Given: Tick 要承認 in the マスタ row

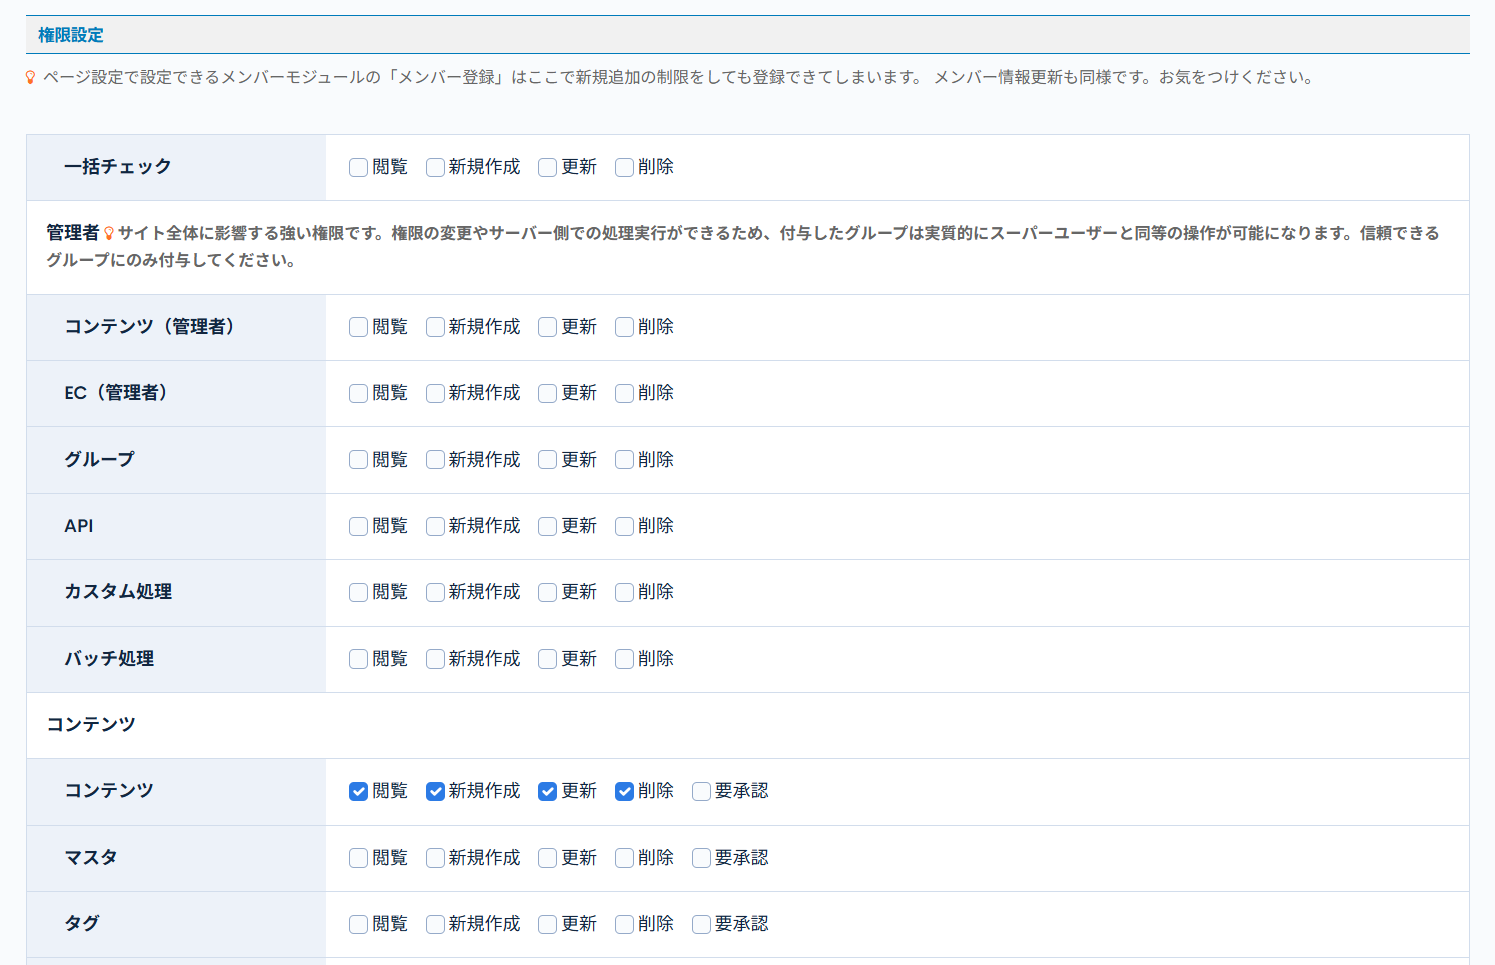Looking at the screenshot, I should click(x=701, y=858).
